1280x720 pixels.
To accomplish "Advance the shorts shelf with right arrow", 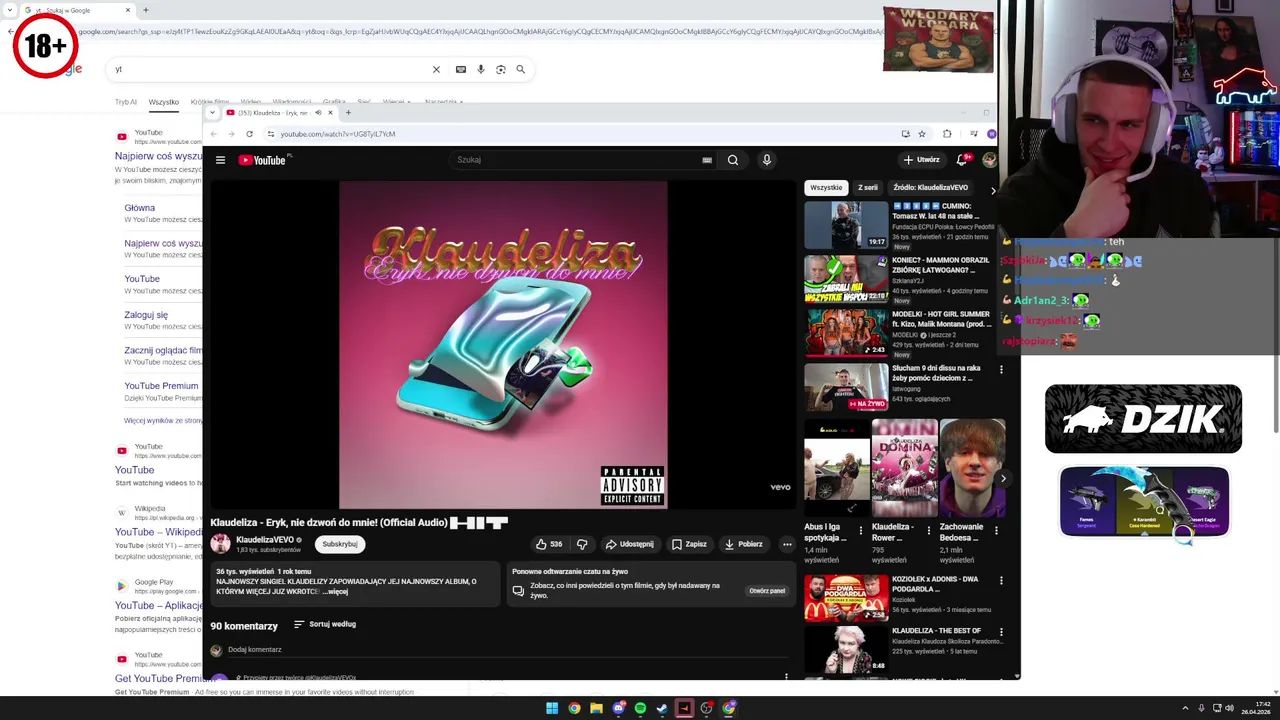I will click(1003, 478).
